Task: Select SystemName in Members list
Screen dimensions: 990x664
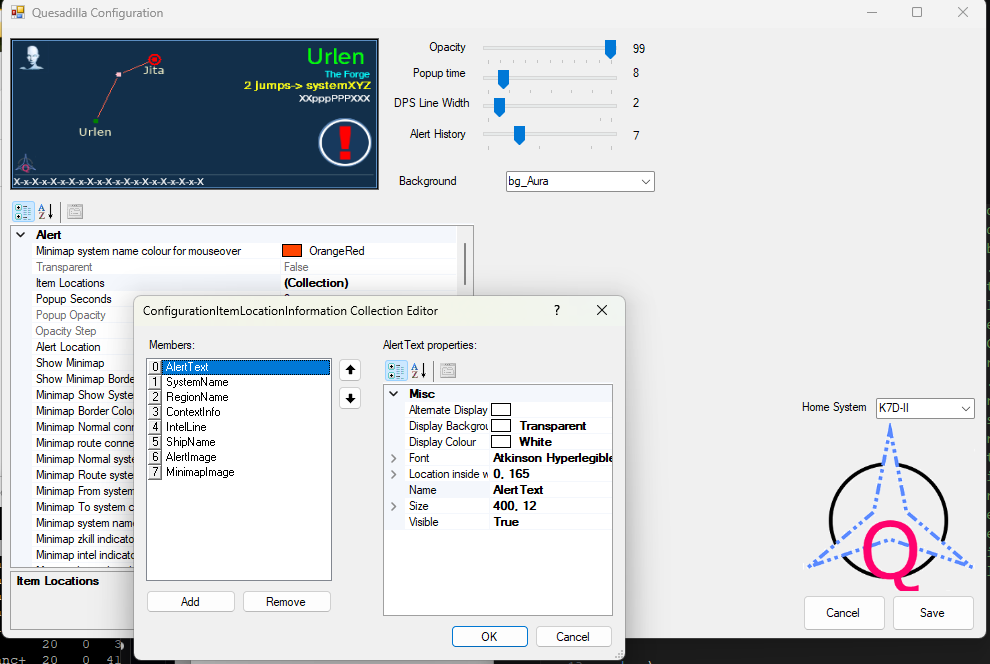Action: 197,382
